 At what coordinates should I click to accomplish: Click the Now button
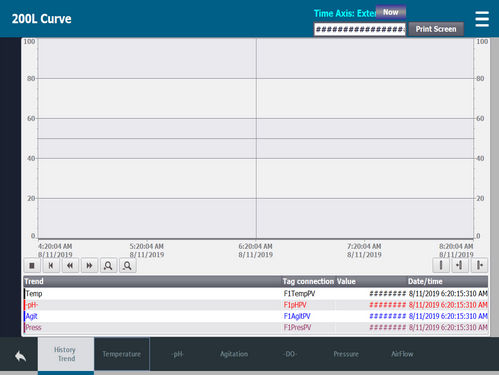point(391,12)
